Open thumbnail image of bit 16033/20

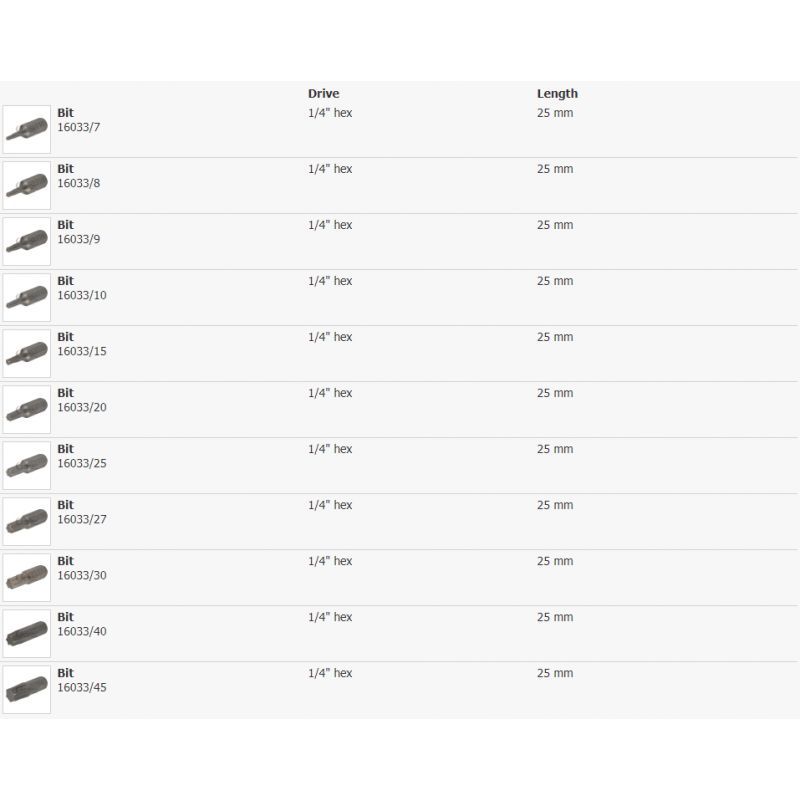pyautogui.click(x=26, y=410)
